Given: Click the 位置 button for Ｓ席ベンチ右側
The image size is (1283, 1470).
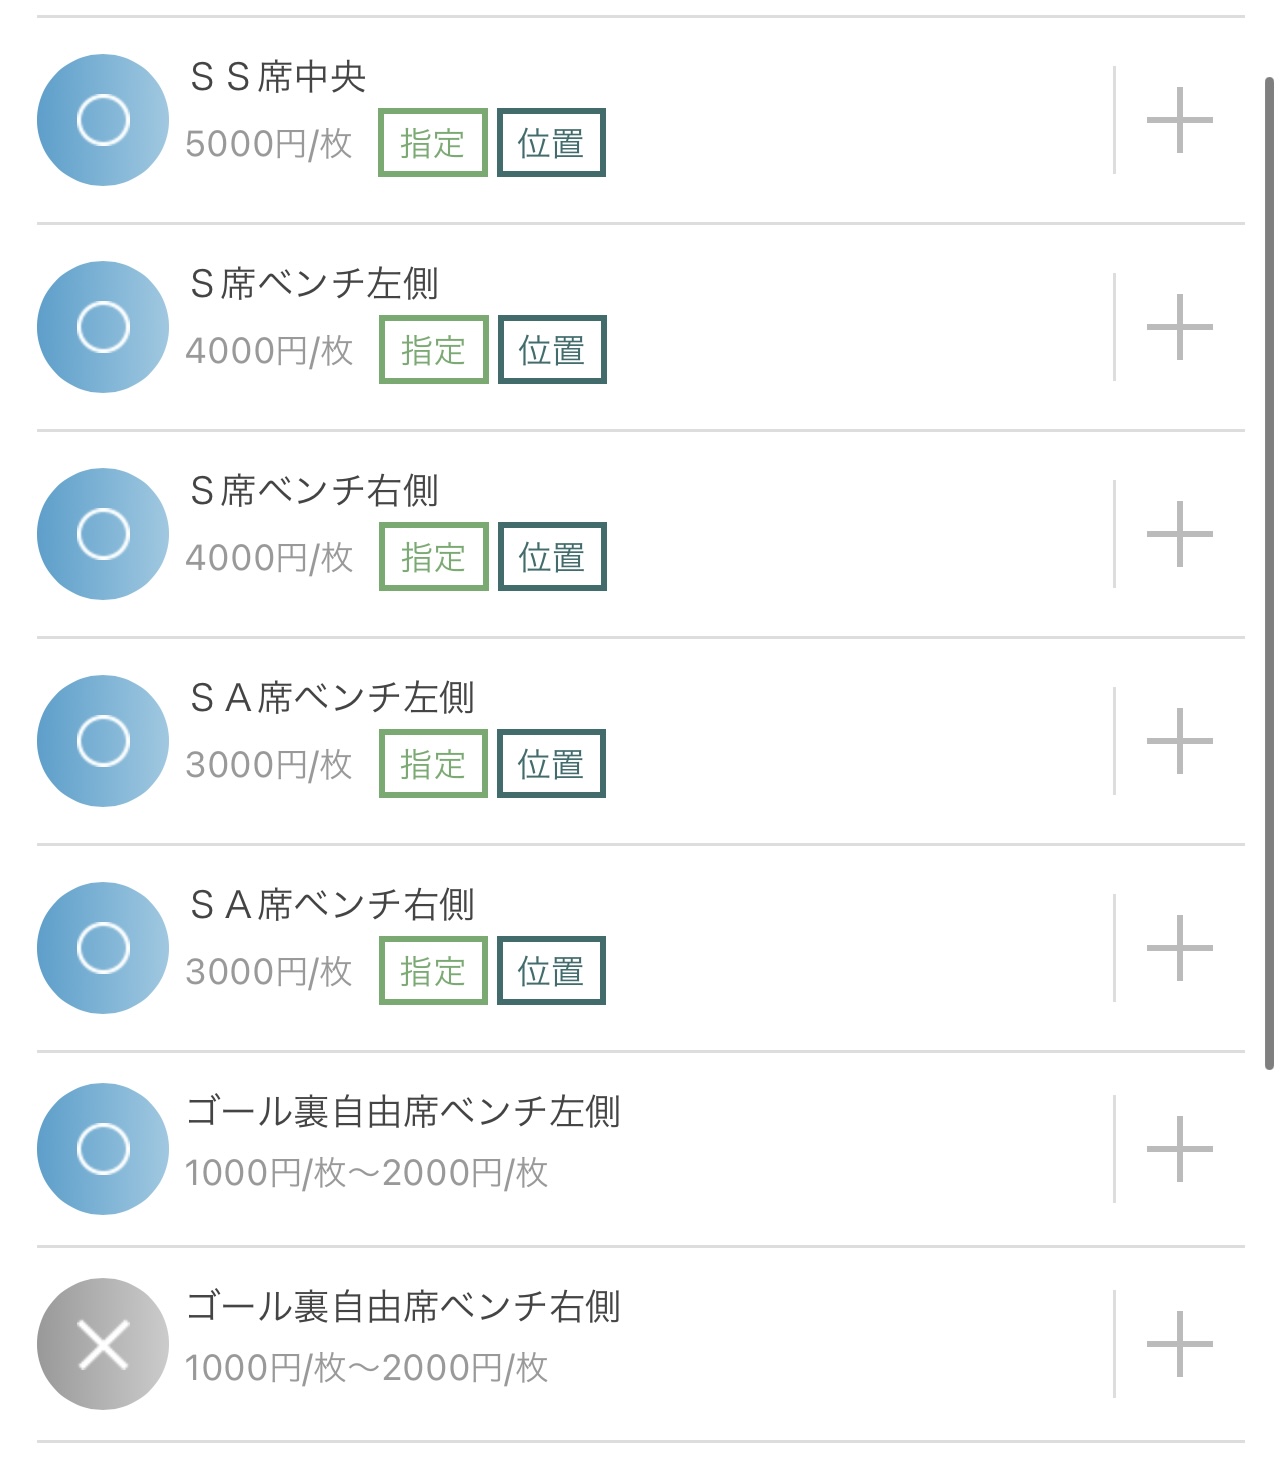Looking at the screenshot, I should coord(552,557).
